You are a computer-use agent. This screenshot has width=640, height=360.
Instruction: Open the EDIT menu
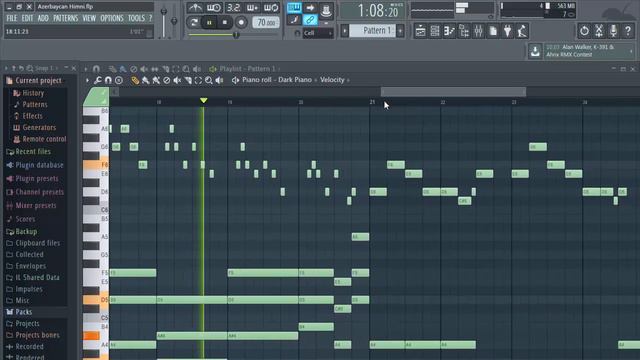tap(27, 18)
